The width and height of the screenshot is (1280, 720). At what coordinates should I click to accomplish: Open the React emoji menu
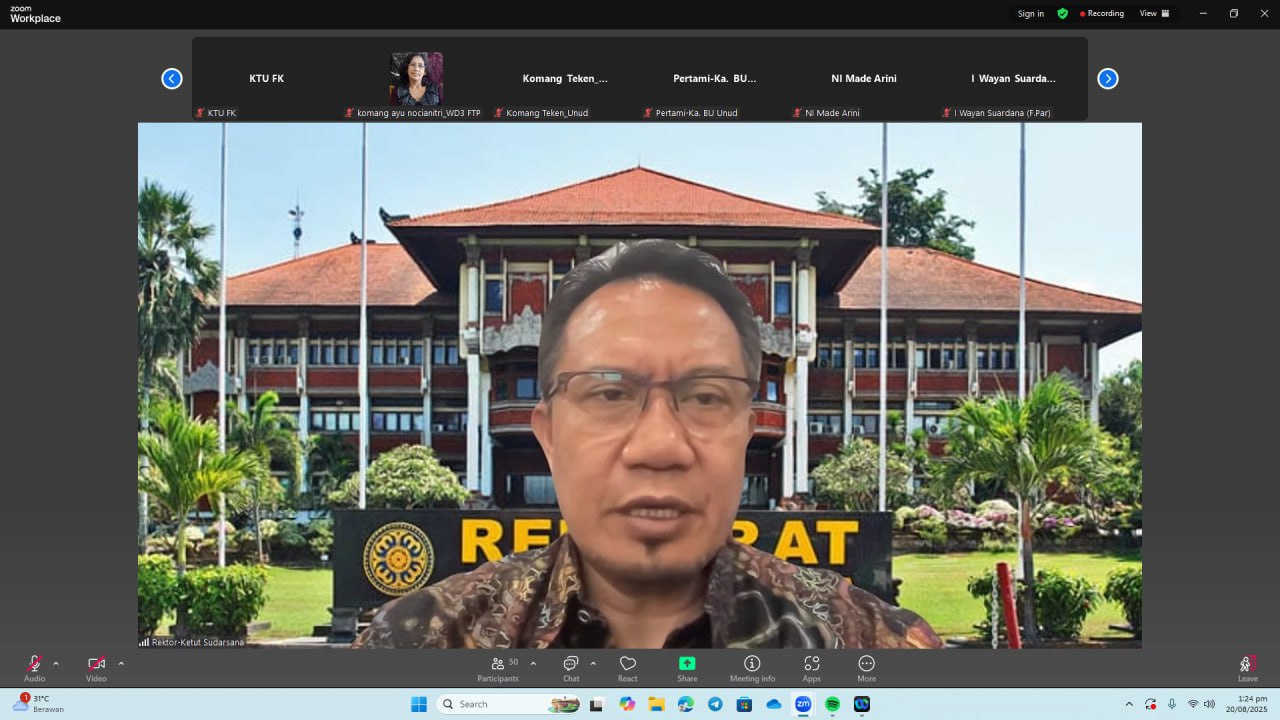627,668
